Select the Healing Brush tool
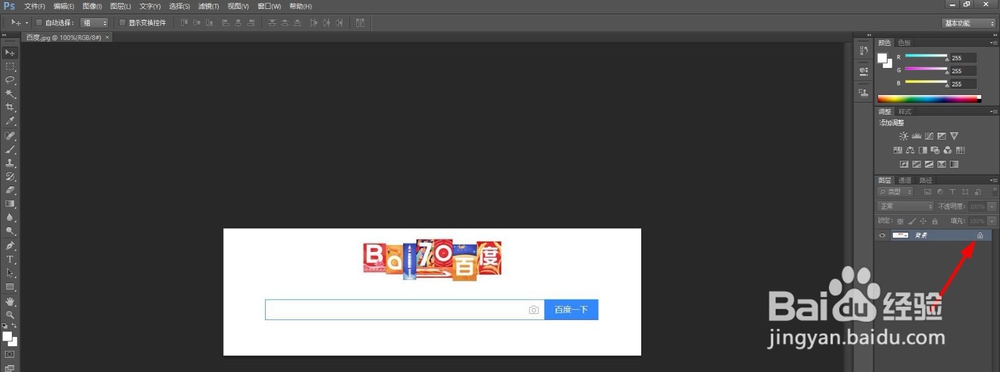 tap(10, 137)
